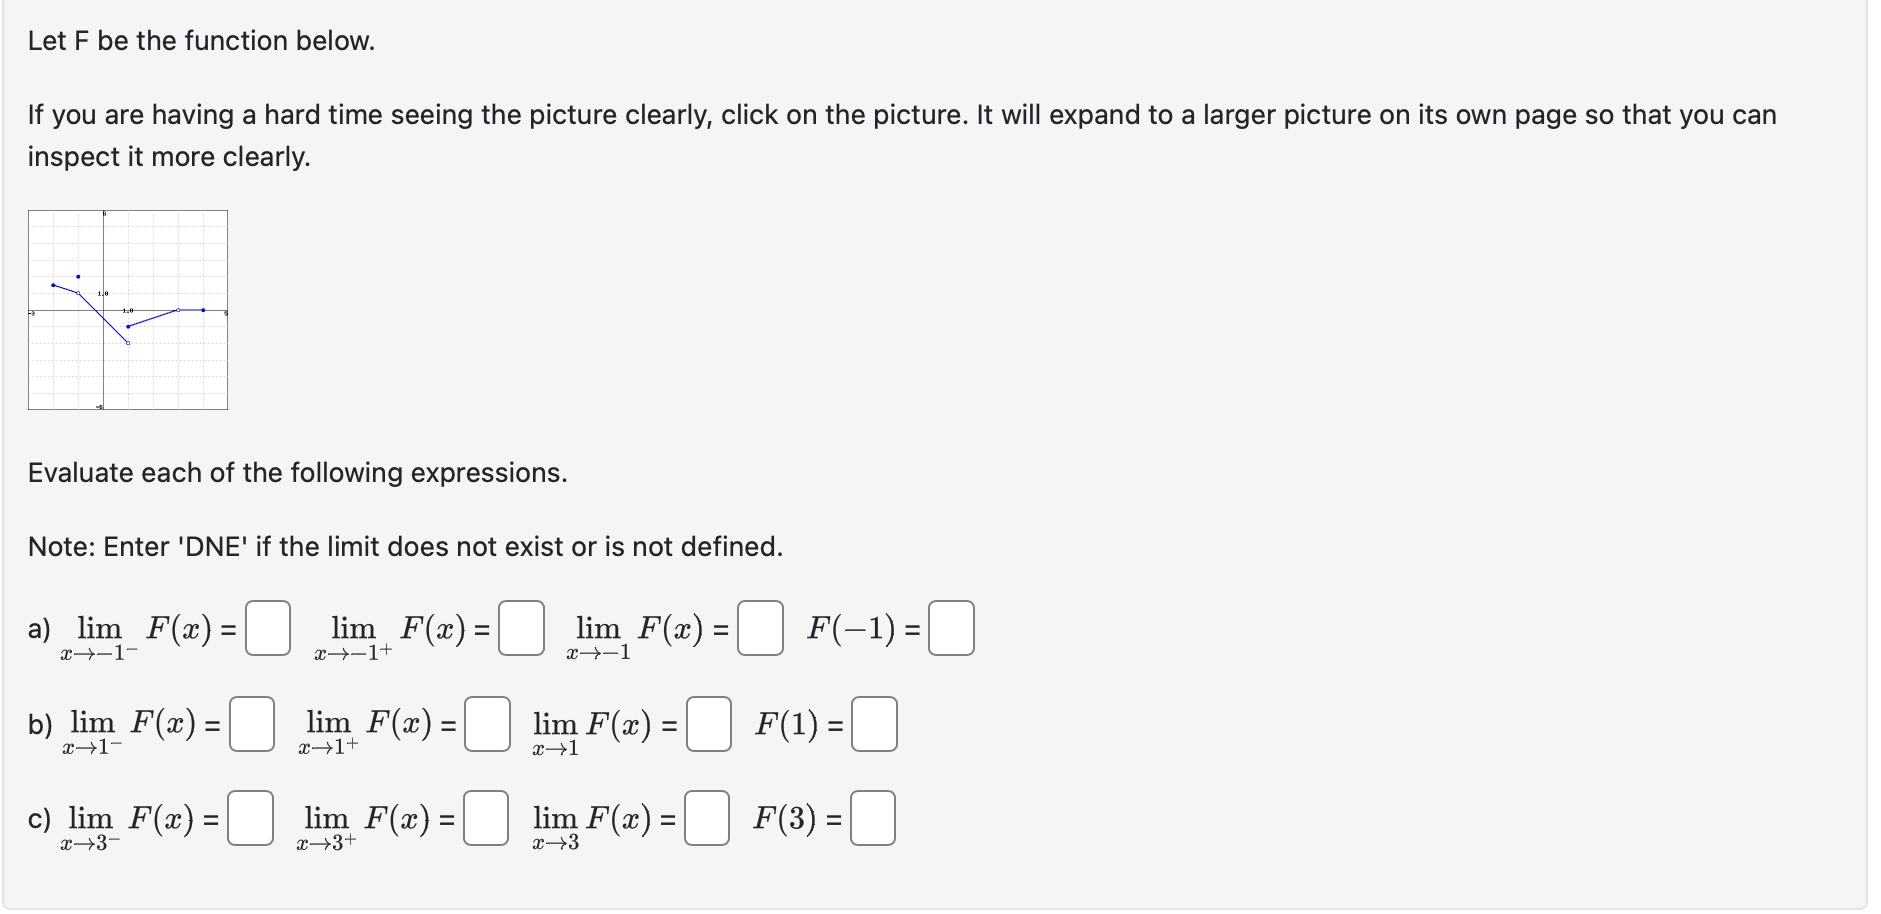Click the F(-1) answer box

point(950,626)
